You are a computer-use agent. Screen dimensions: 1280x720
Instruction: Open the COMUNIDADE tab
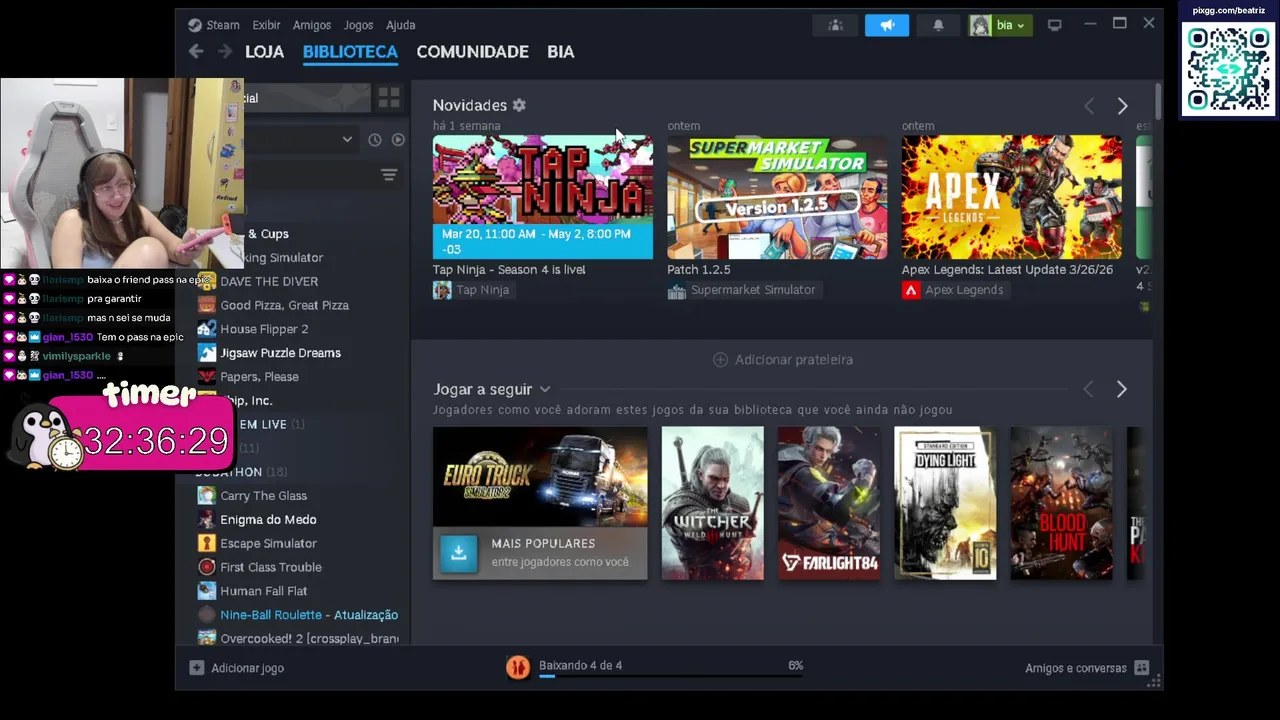point(472,52)
